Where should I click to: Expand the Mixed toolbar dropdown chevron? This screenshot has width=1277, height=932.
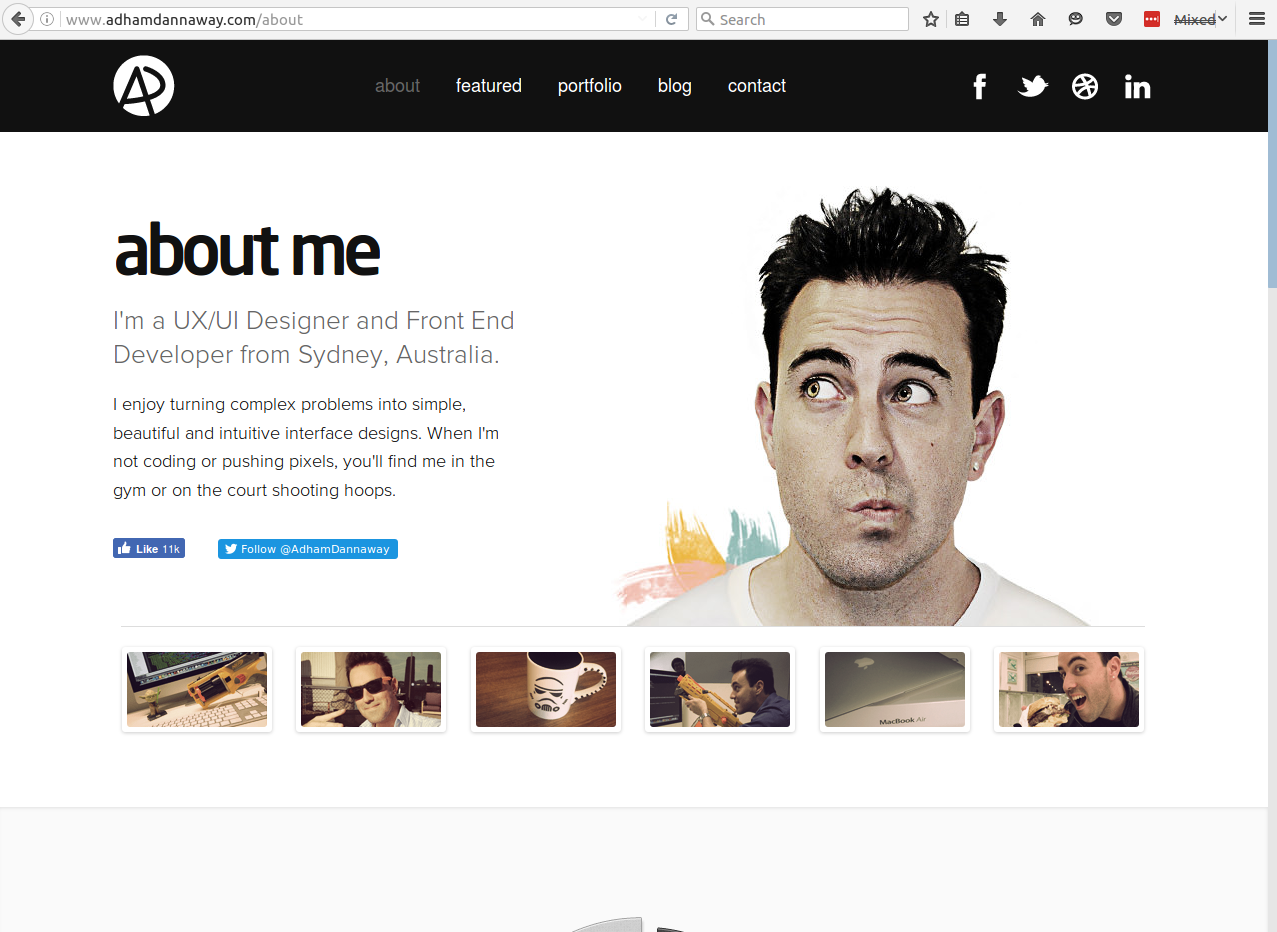(x=1223, y=19)
